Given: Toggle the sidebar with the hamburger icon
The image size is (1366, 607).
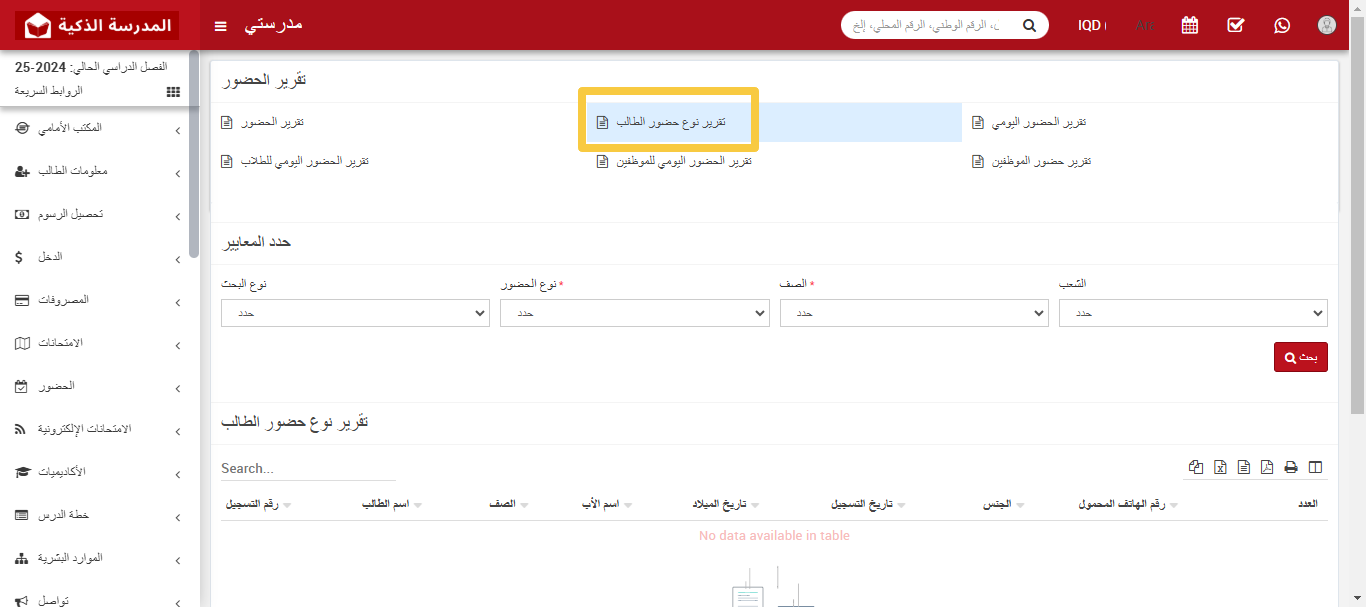Looking at the screenshot, I should point(220,27).
